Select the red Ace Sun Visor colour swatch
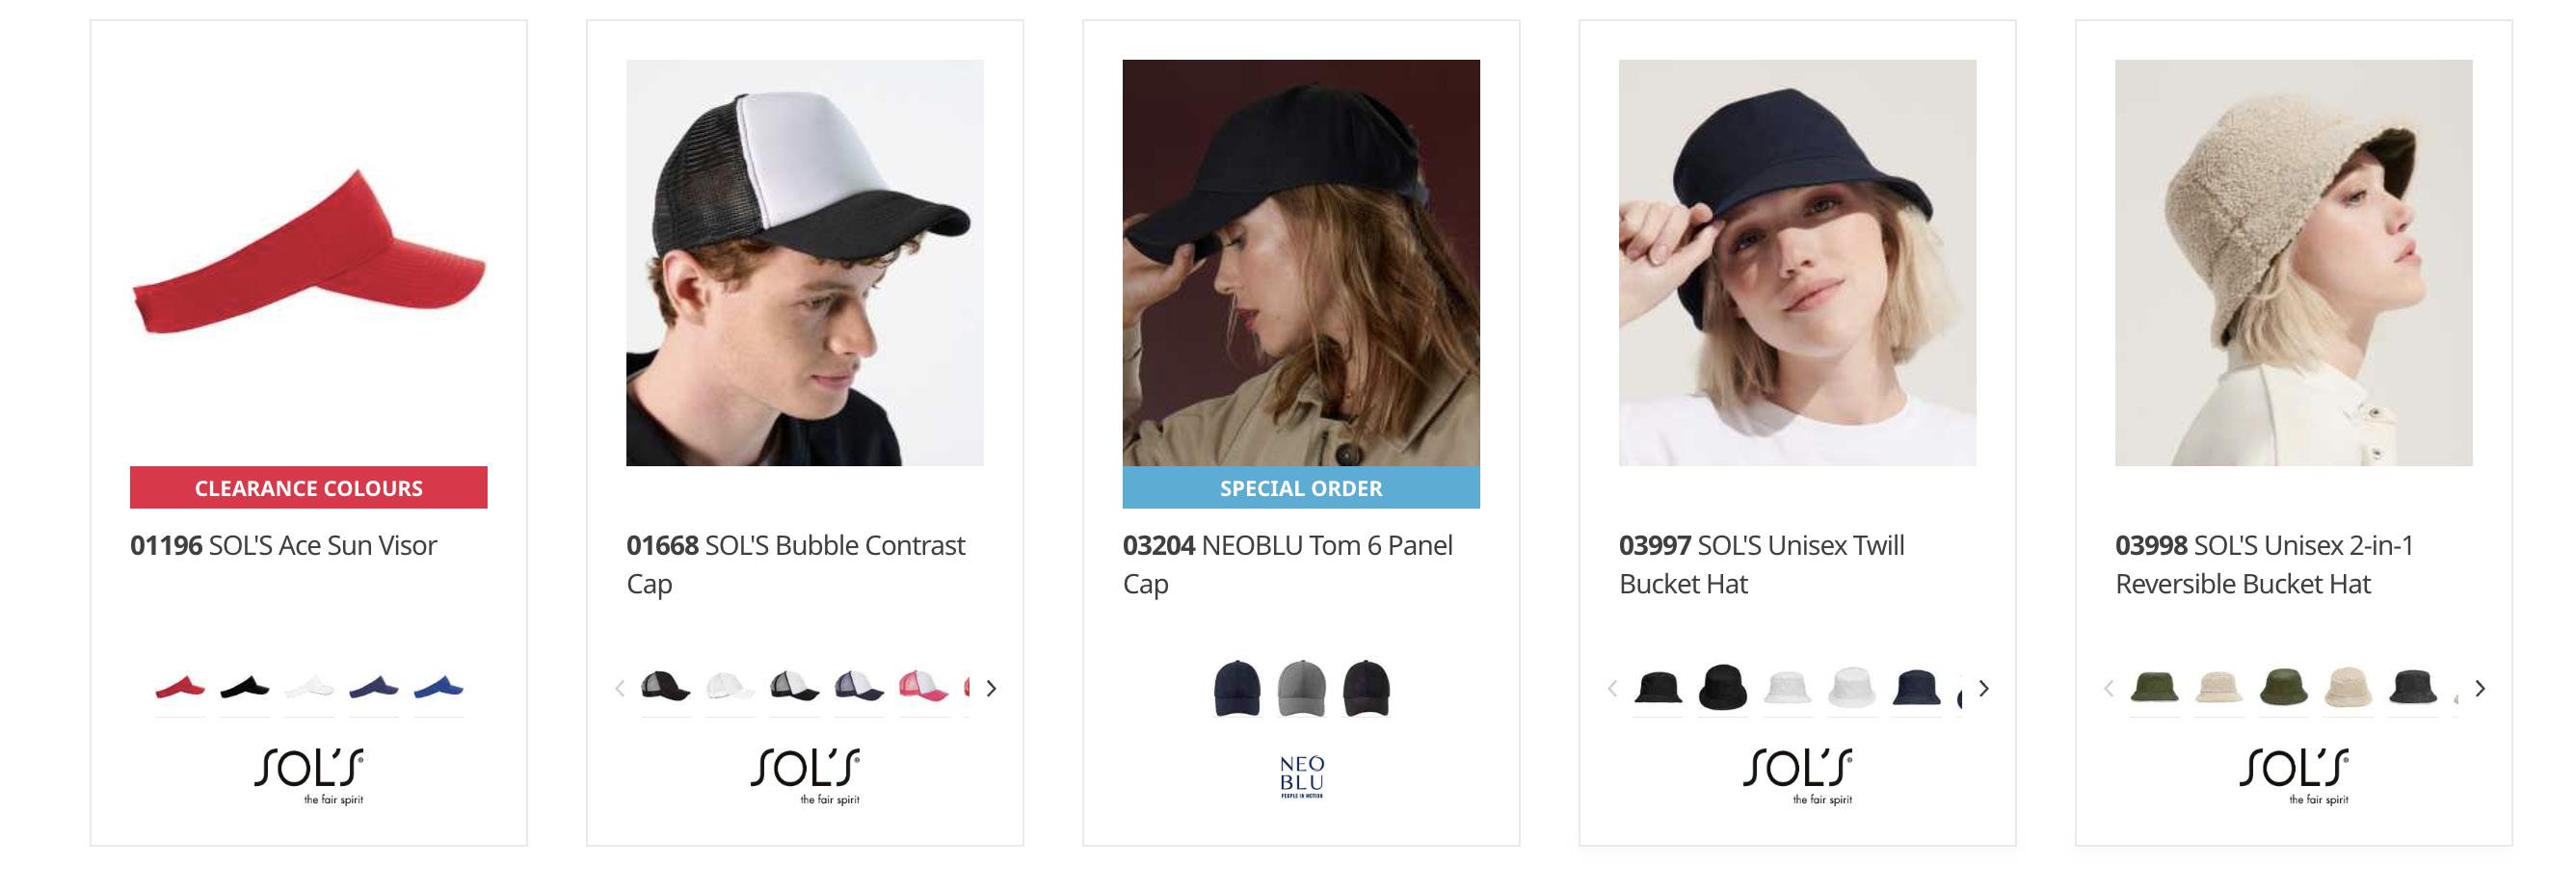Image resolution: width=2576 pixels, height=891 pixels. point(180,687)
